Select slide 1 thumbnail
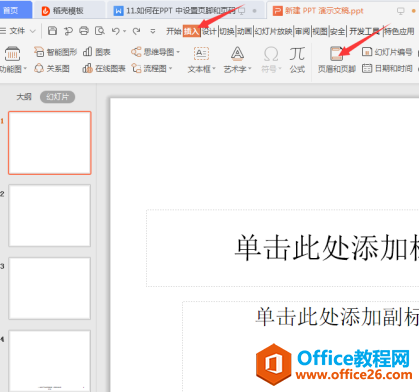Screen dimensions: 419x392 [50, 143]
